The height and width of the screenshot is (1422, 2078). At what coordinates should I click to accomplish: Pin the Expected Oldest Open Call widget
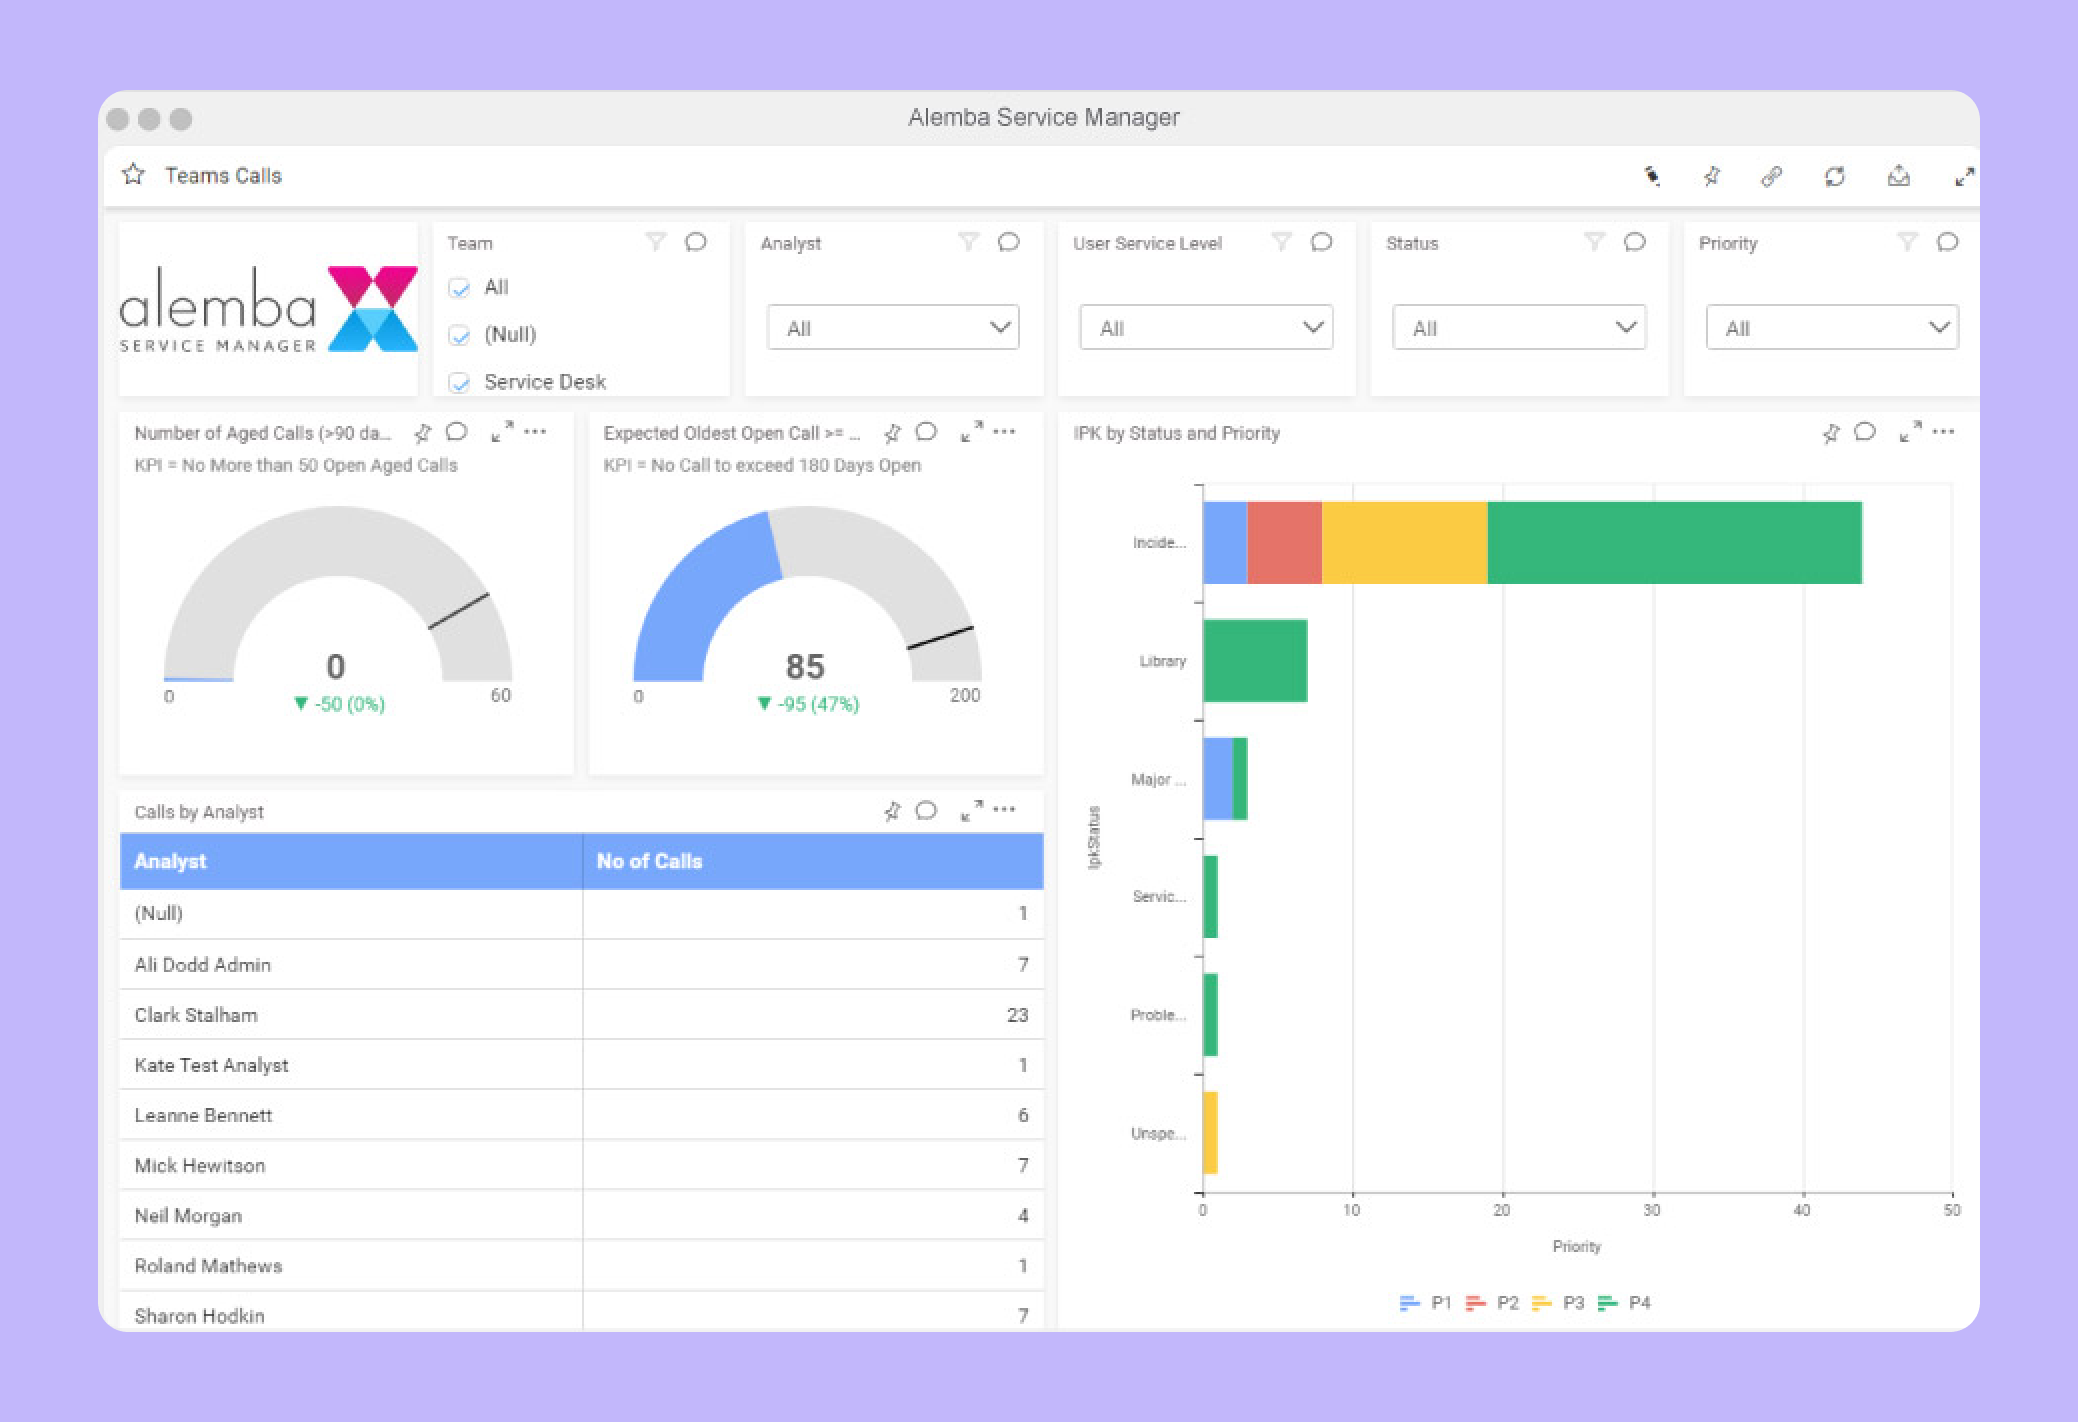[892, 432]
